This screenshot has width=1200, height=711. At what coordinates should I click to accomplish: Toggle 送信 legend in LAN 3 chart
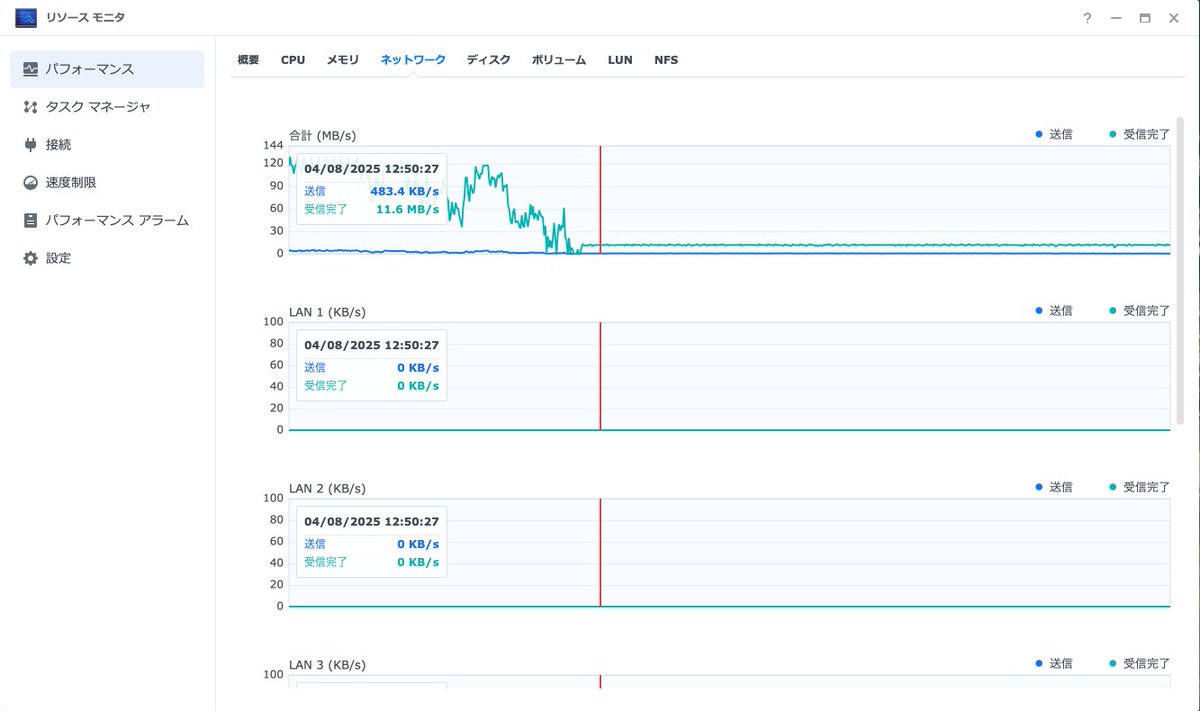1054,664
